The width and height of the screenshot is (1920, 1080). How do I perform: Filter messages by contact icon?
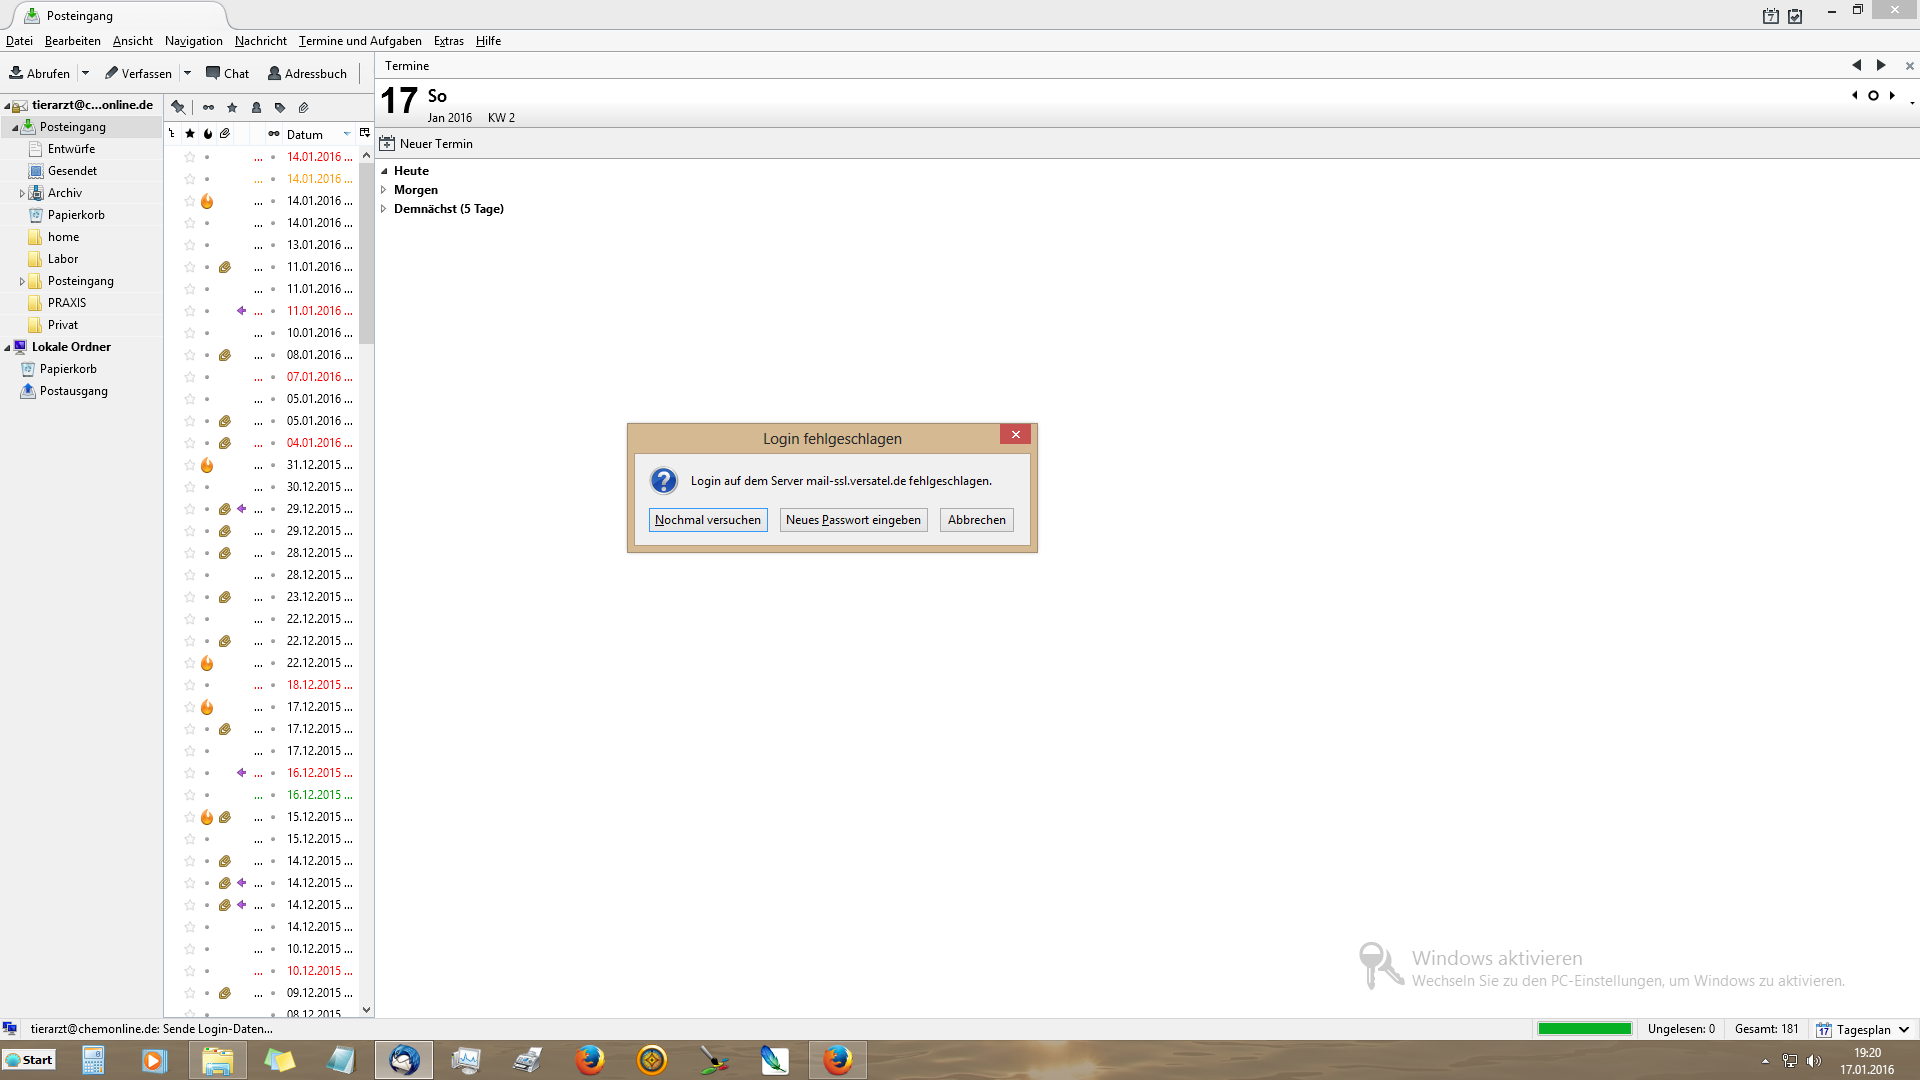click(x=256, y=107)
